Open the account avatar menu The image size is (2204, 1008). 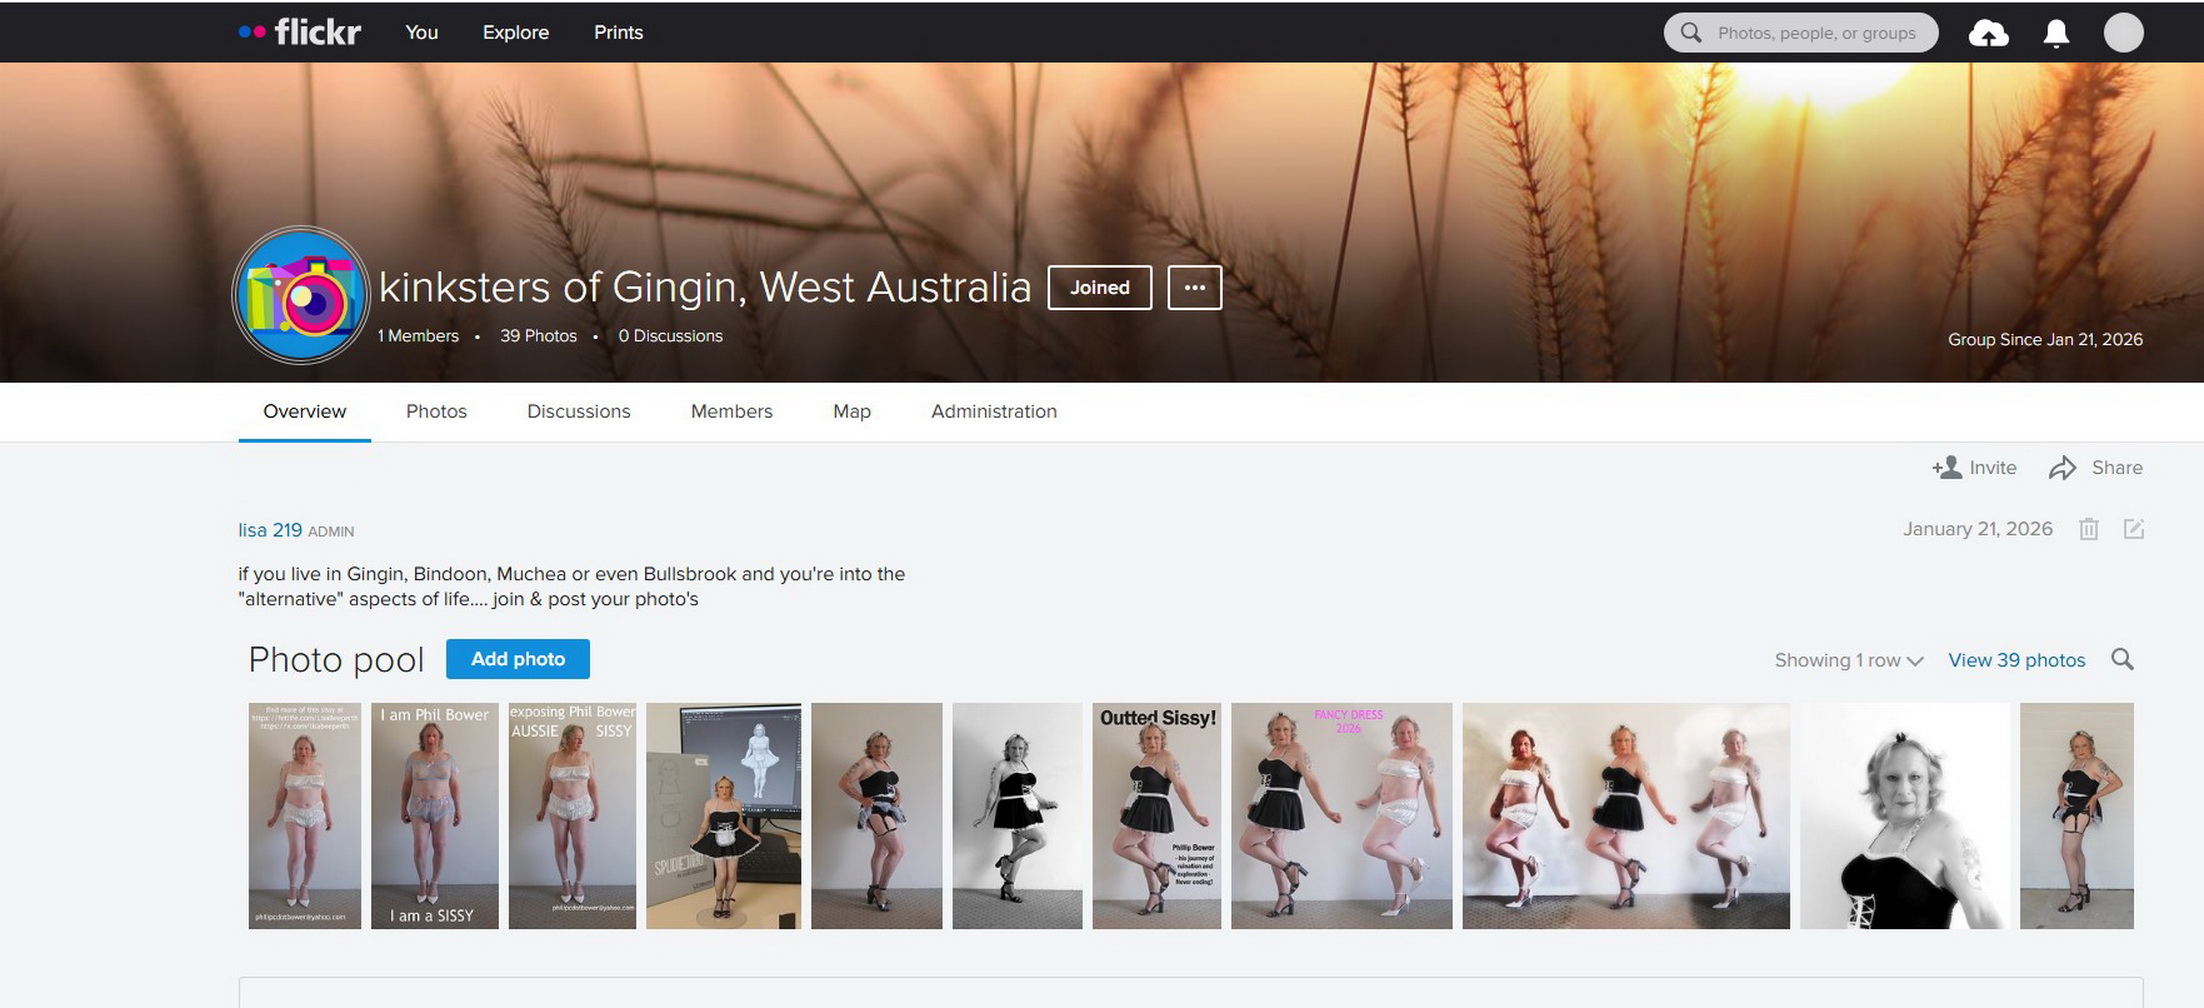[x=2123, y=33]
